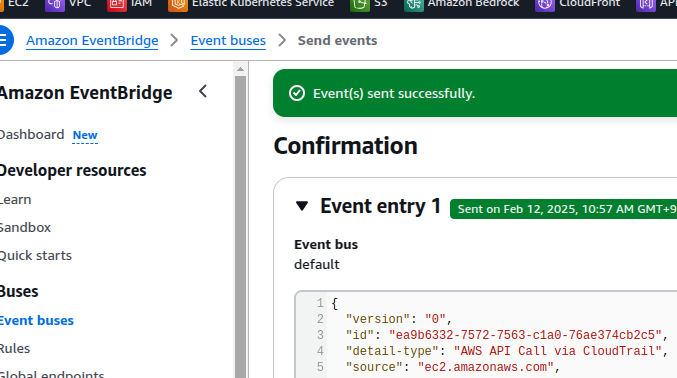
Task: Click the Confirmation heading
Action: click(x=345, y=146)
